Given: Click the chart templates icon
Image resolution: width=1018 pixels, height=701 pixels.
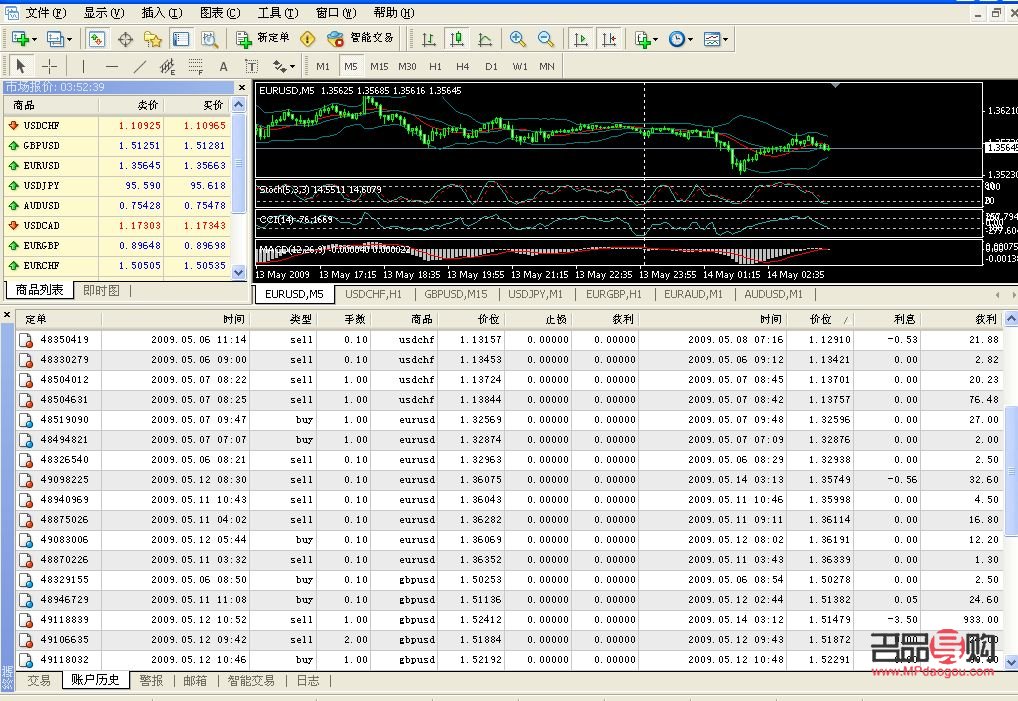Looking at the screenshot, I should [x=712, y=39].
